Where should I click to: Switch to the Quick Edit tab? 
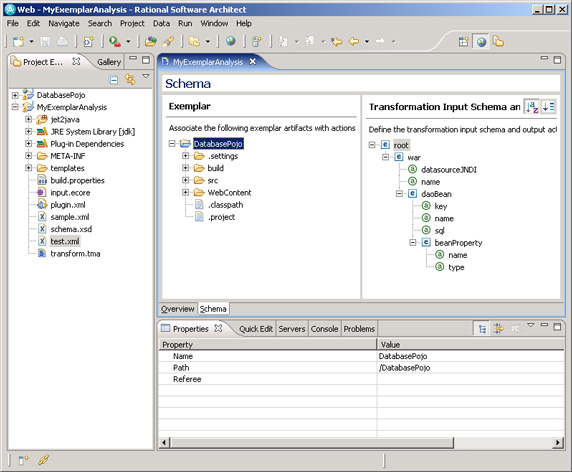pyautogui.click(x=256, y=329)
